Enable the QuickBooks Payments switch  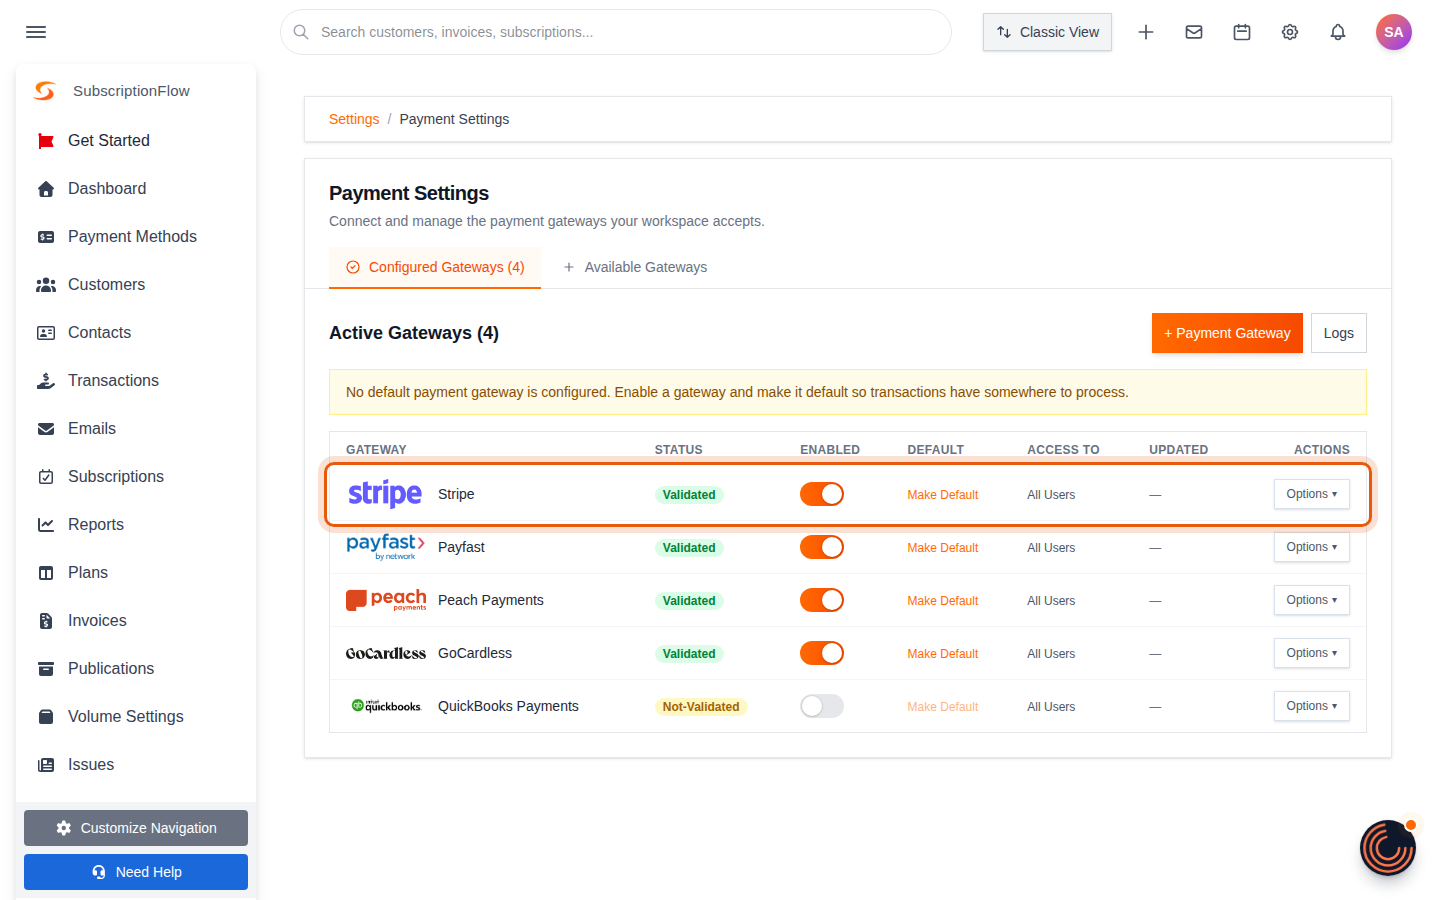click(x=822, y=706)
